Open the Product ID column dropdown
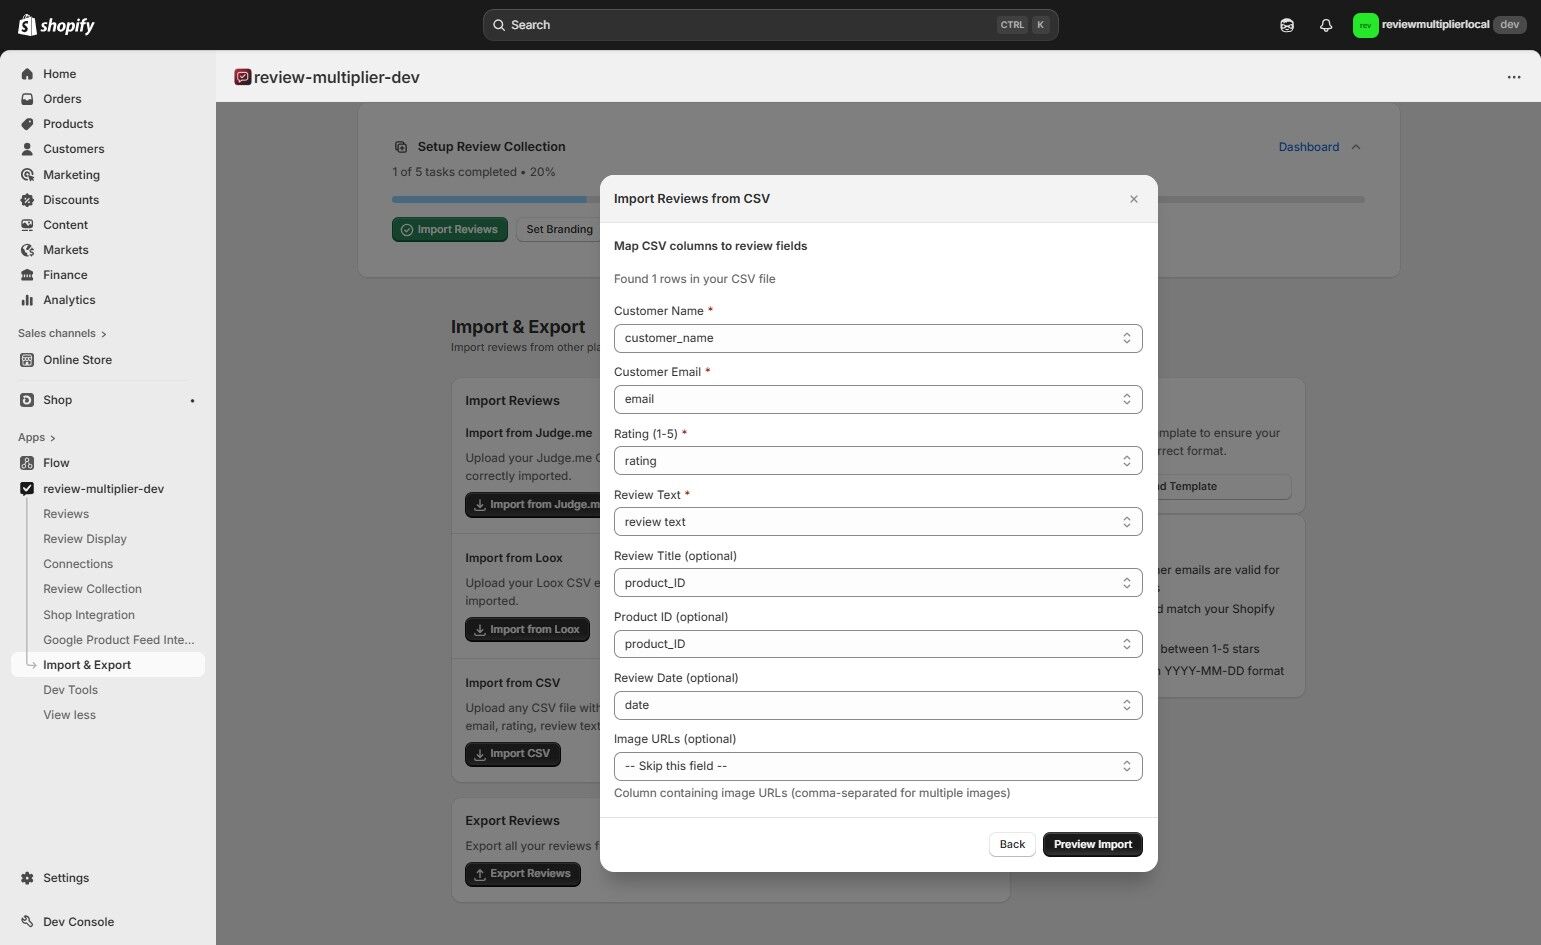Screen dimensions: 1541x945 (878, 644)
